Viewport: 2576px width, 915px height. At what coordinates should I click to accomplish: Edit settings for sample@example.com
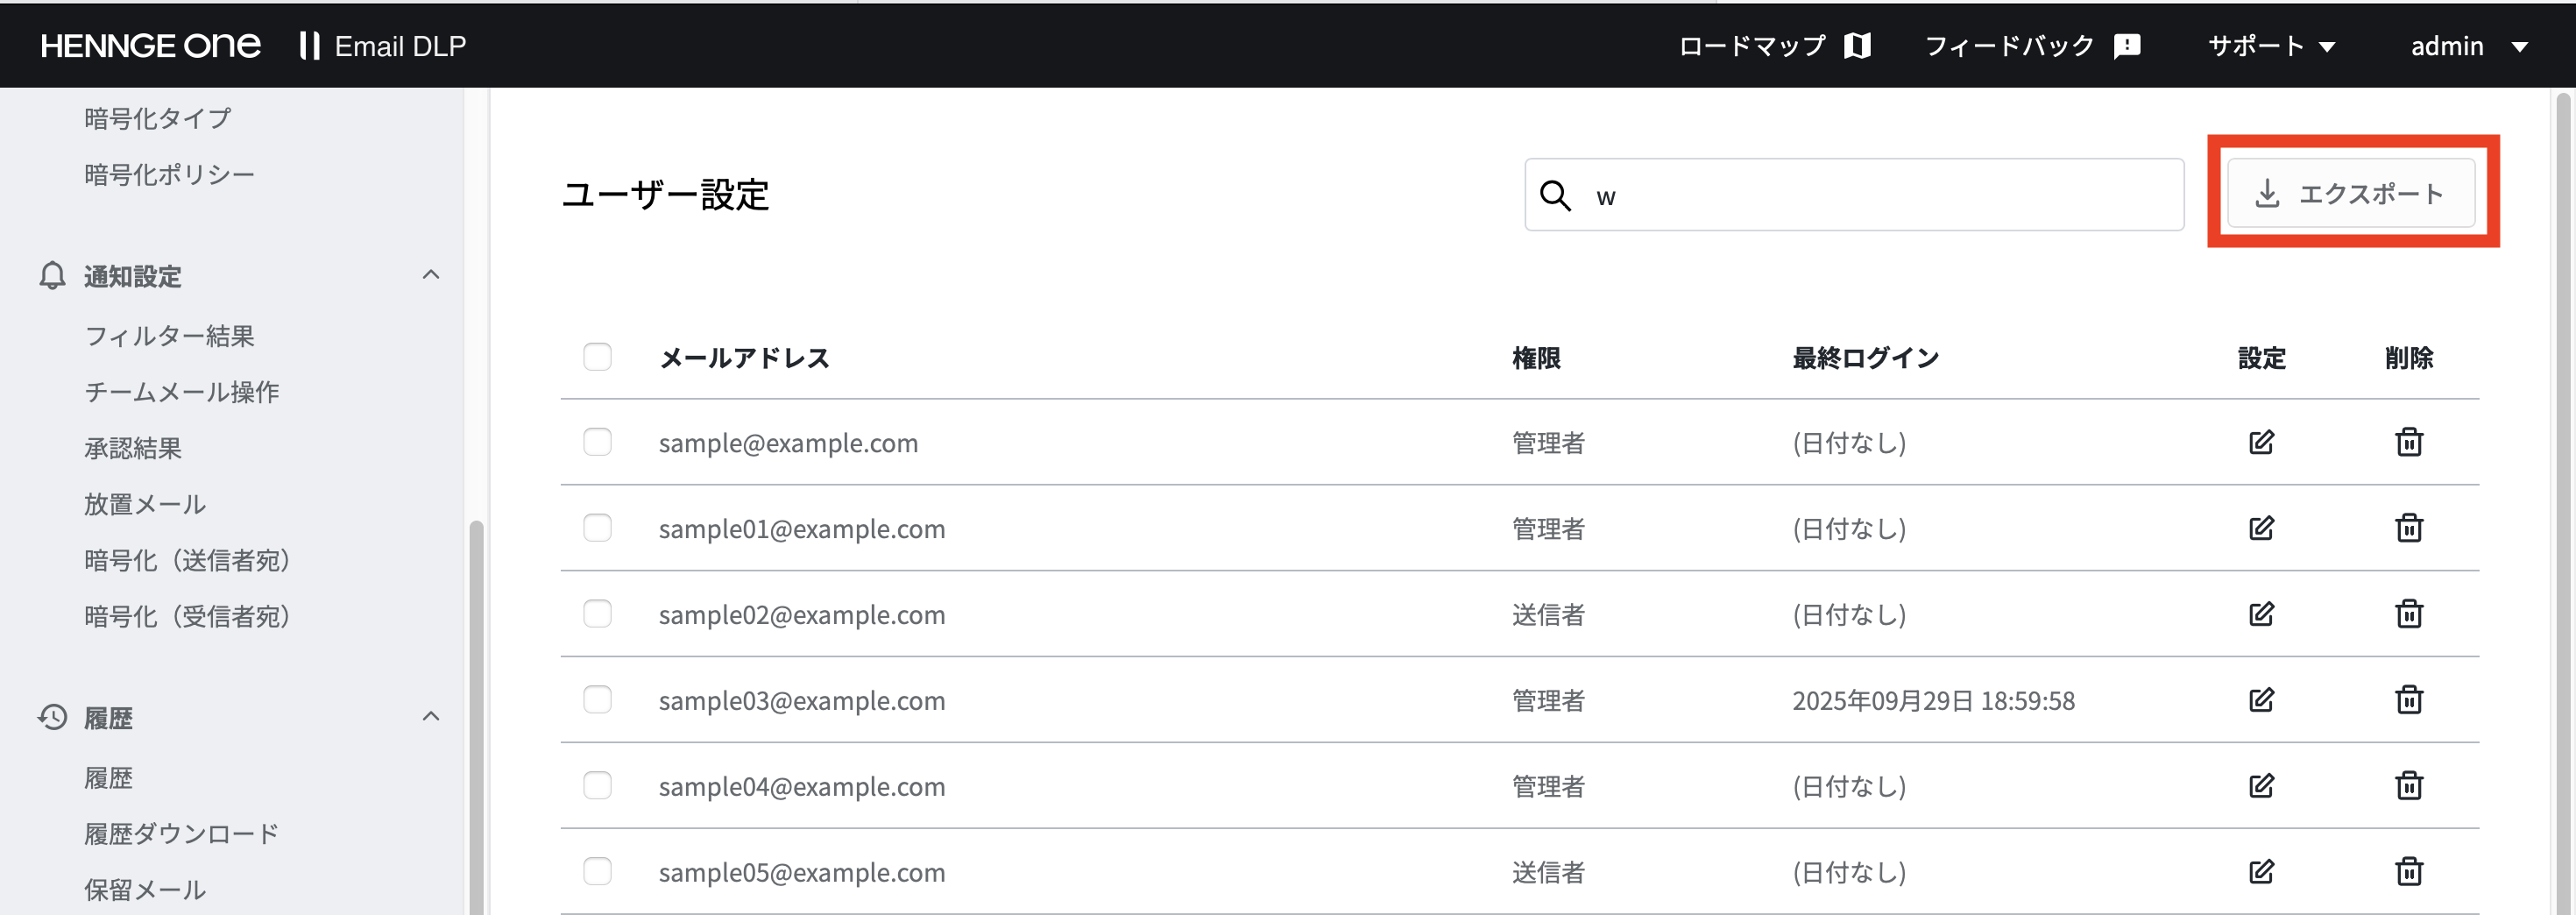(2261, 442)
